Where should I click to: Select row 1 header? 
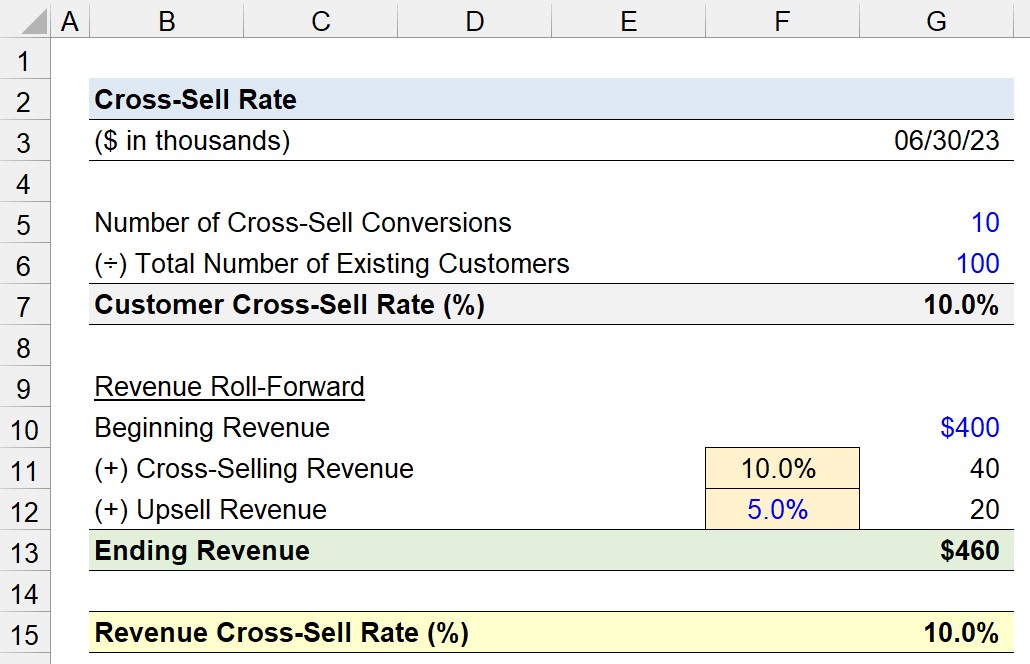point(25,60)
